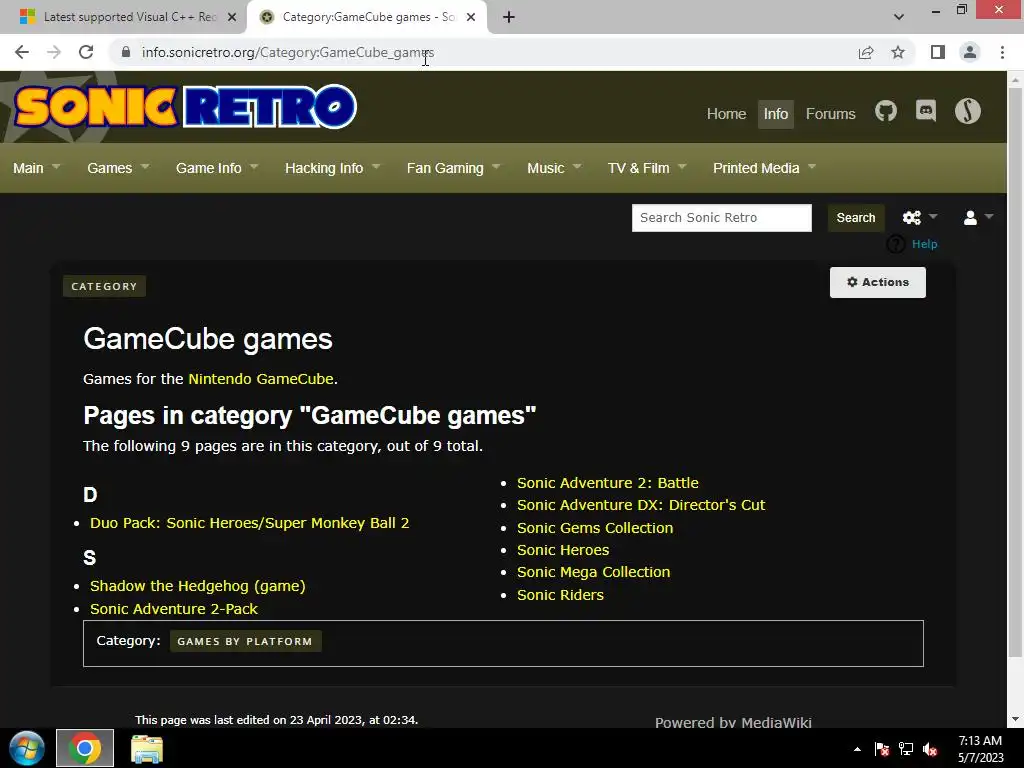Viewport: 1024px width, 768px height.
Task: Click the Search button
Action: pos(856,217)
